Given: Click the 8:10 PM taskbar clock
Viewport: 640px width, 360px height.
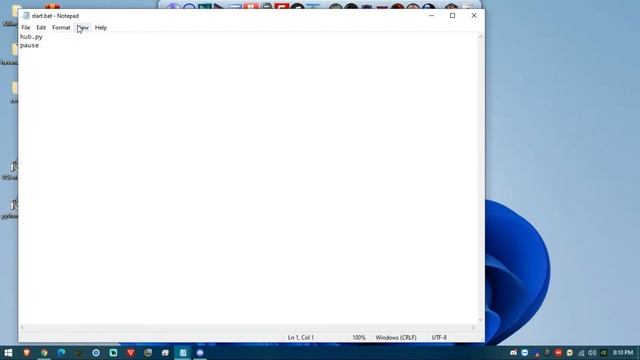Looking at the screenshot, I should point(623,353).
